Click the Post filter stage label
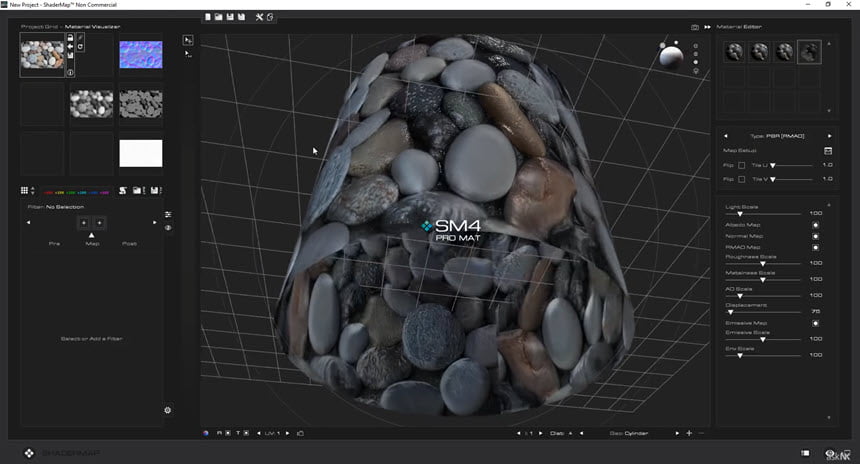 [129, 244]
